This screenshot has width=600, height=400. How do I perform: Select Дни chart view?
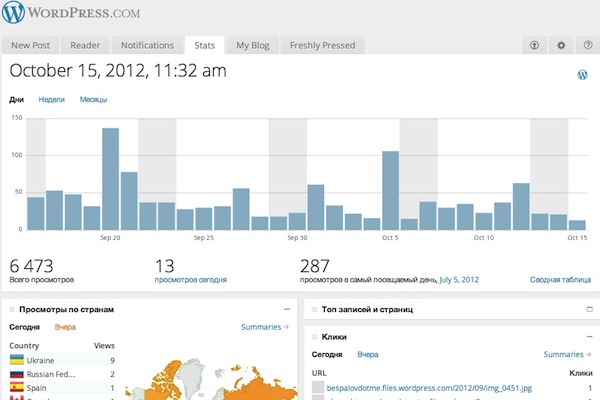[x=17, y=100]
